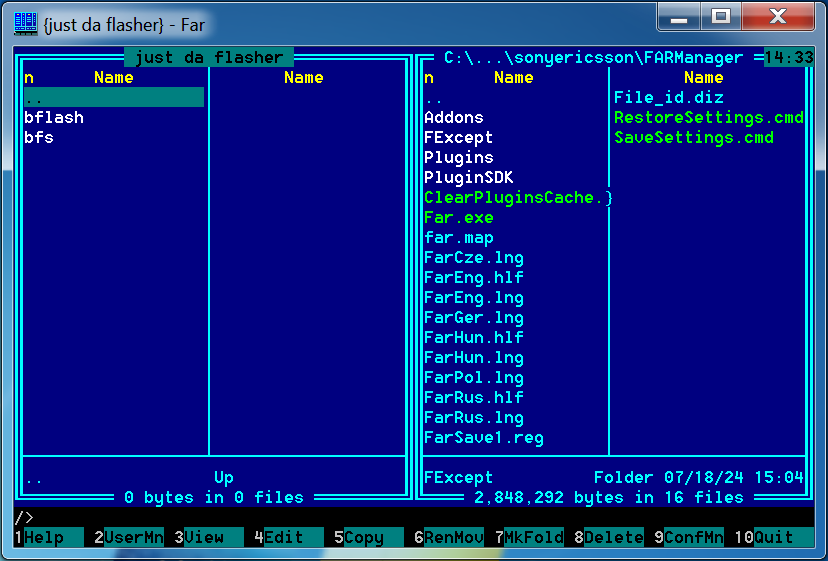Select the FarEng.hlf file
Screen dimensions: 828x561
point(474,277)
